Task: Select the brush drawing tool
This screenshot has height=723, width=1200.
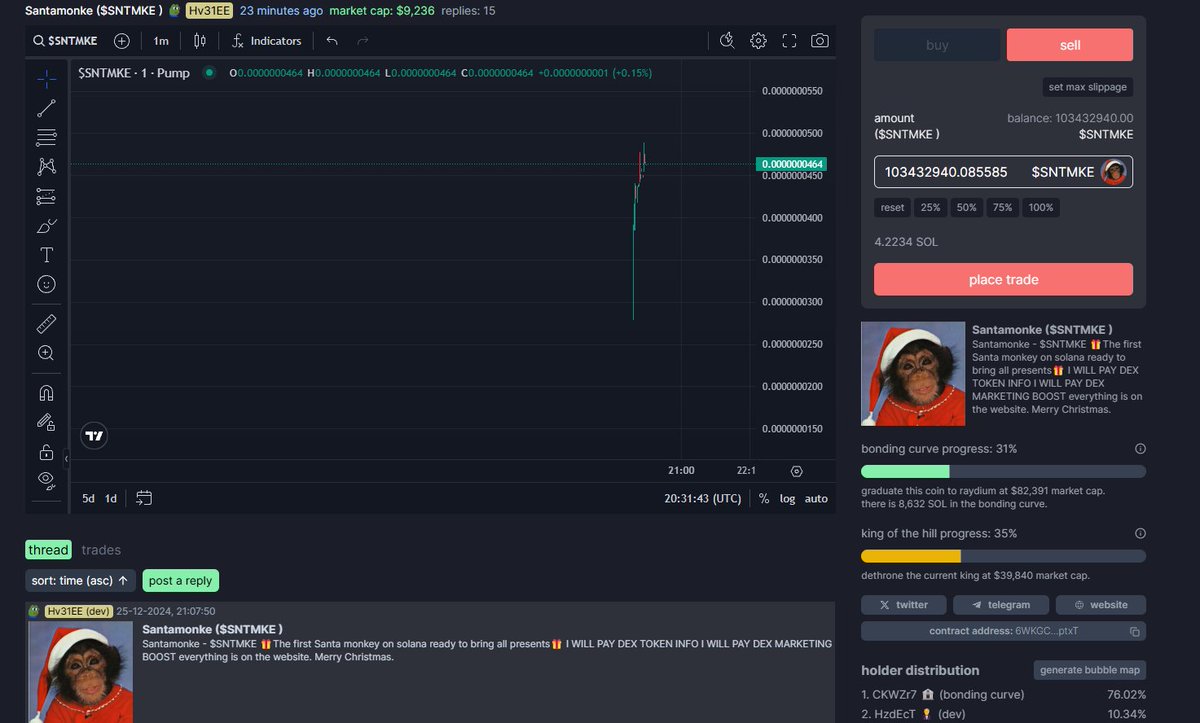Action: pos(46,226)
